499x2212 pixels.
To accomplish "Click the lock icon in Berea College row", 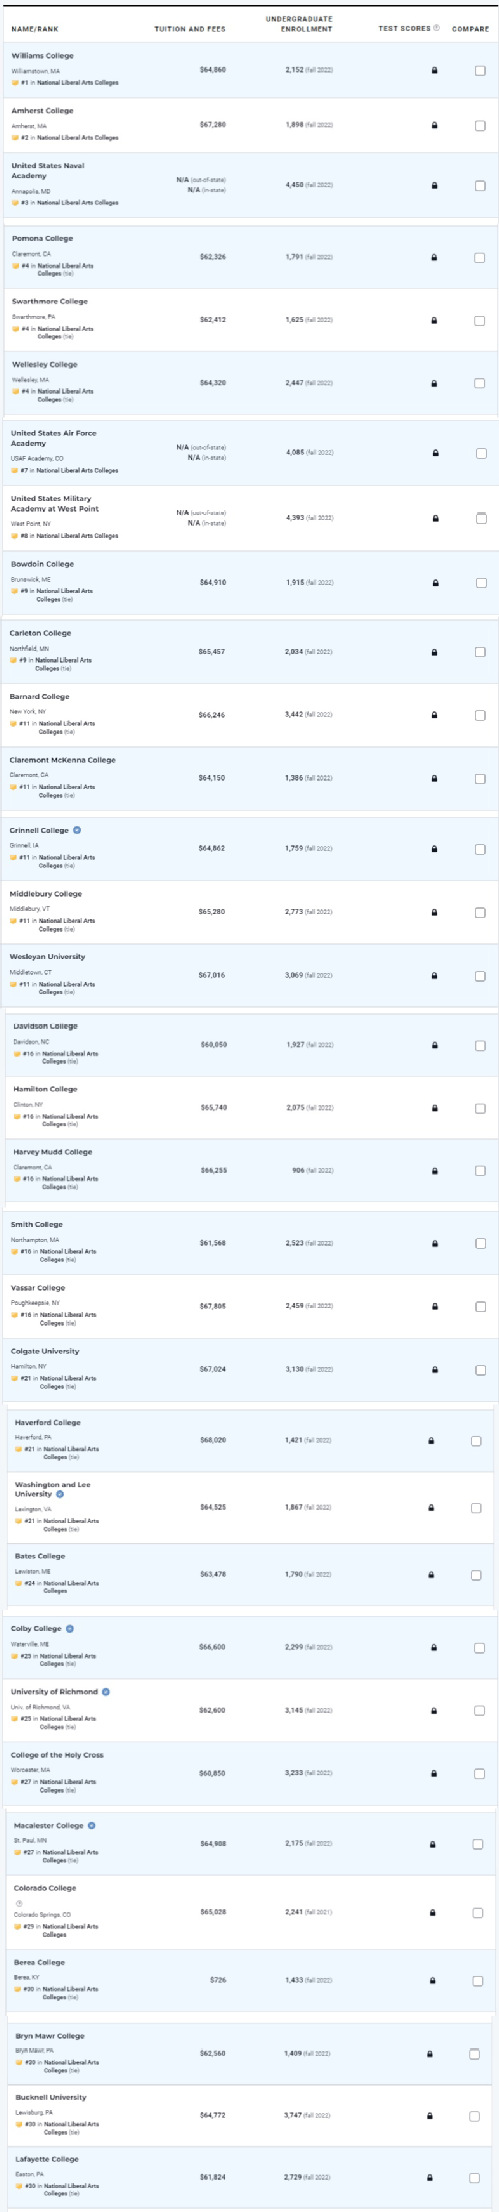I will (x=432, y=1979).
